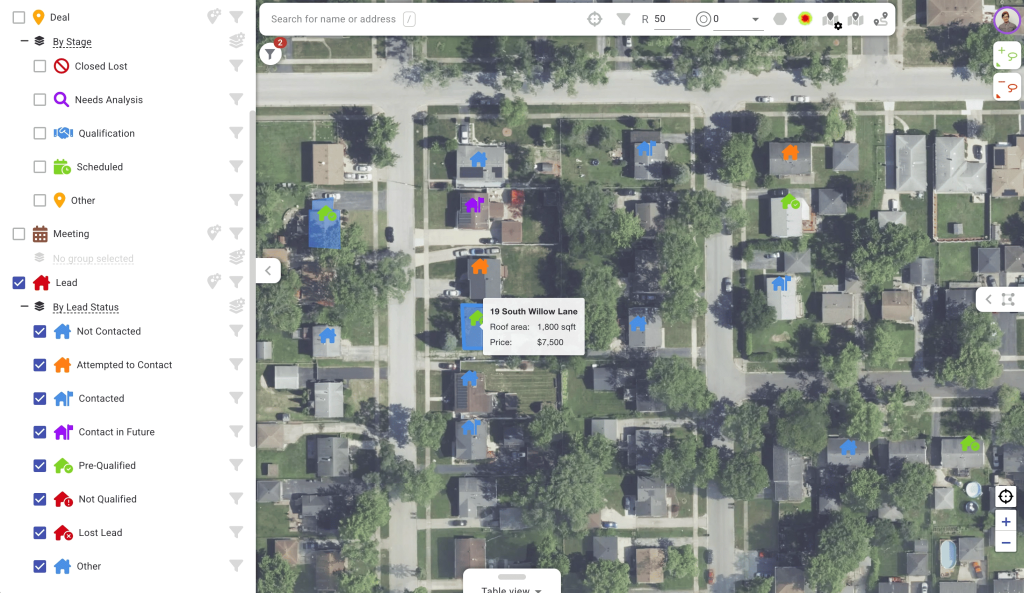
Task: Click the locate crosshair icon in toolbar
Action: click(x=595, y=19)
